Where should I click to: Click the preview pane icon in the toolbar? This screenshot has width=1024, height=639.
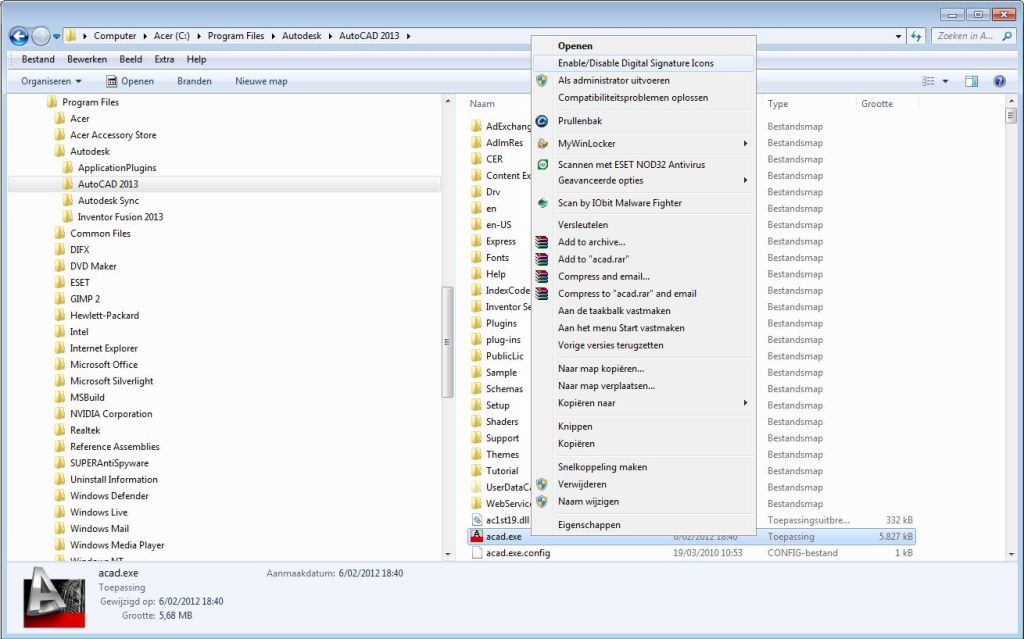tap(971, 81)
